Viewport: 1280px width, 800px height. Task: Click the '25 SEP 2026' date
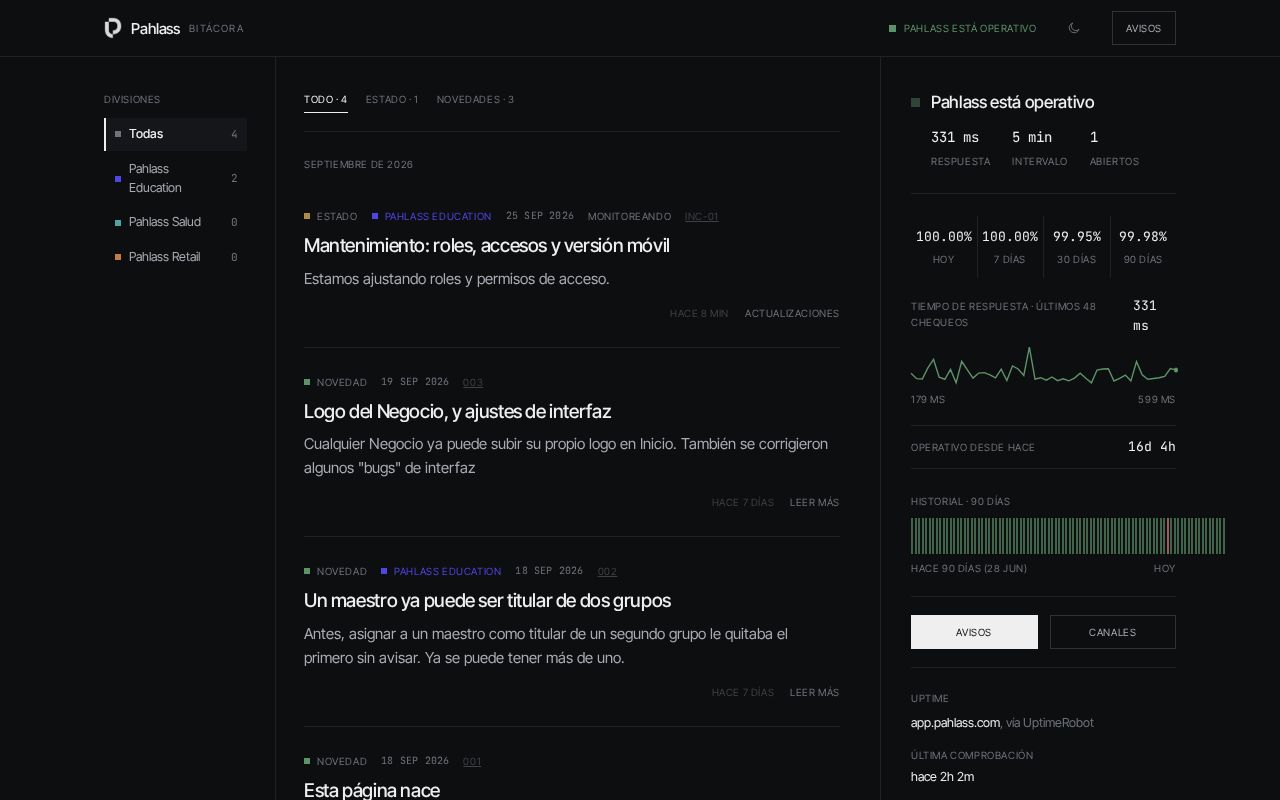[x=540, y=216]
